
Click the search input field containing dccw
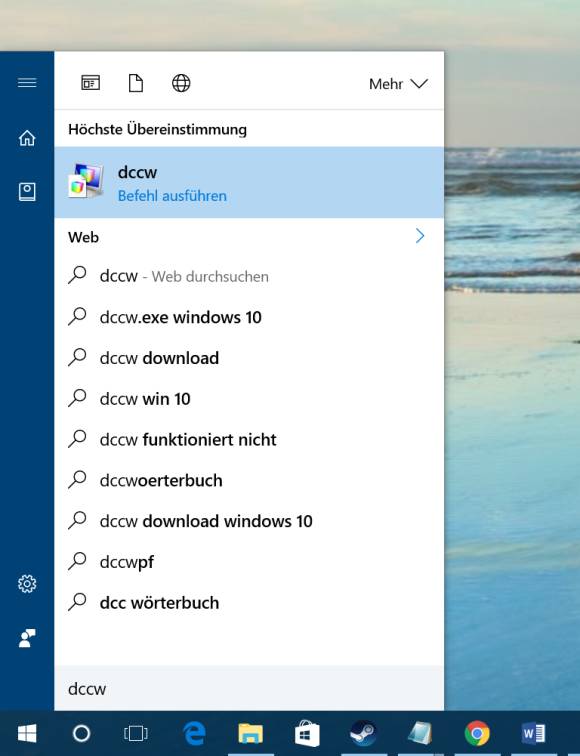249,688
